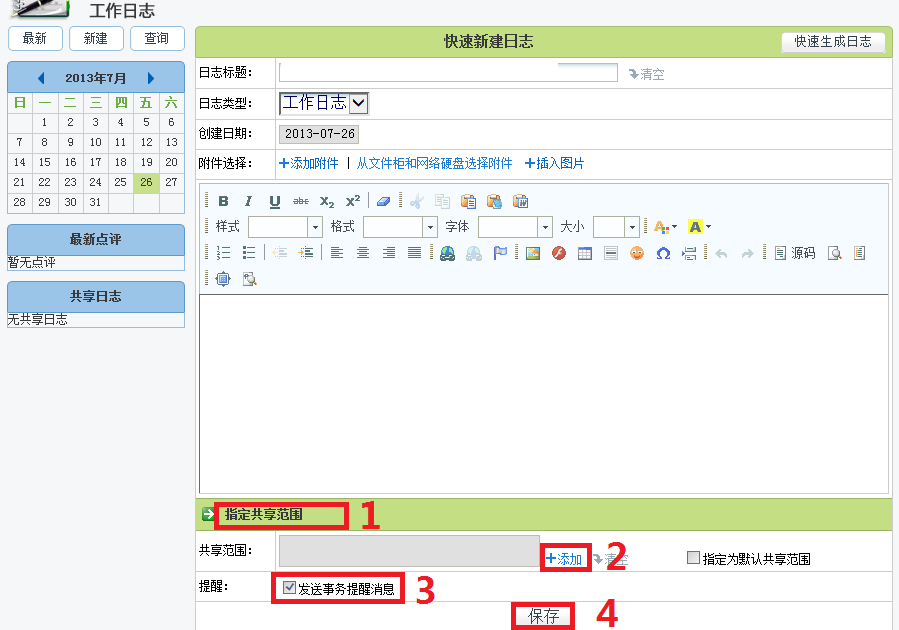This screenshot has height=630, width=899.
Task: Click the 添加附件 link
Action: [x=308, y=163]
